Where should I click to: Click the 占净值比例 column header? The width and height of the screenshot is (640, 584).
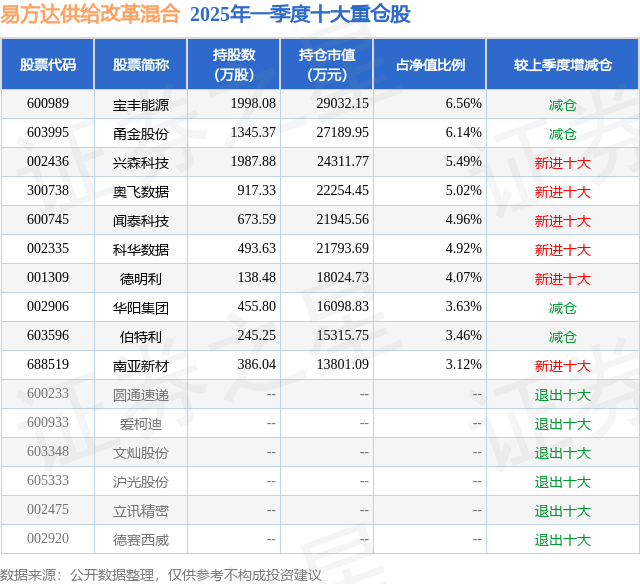(x=430, y=64)
